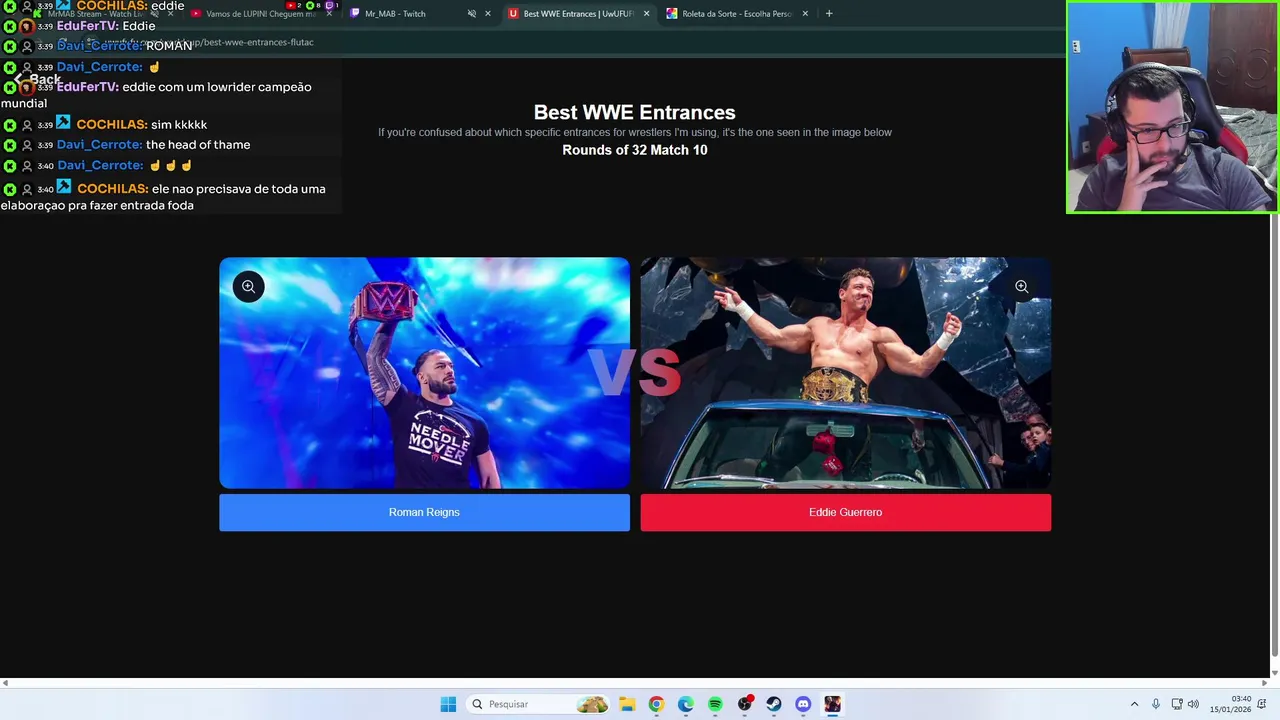Open Spotify from taskbar
The height and width of the screenshot is (720, 1280).
(x=715, y=704)
